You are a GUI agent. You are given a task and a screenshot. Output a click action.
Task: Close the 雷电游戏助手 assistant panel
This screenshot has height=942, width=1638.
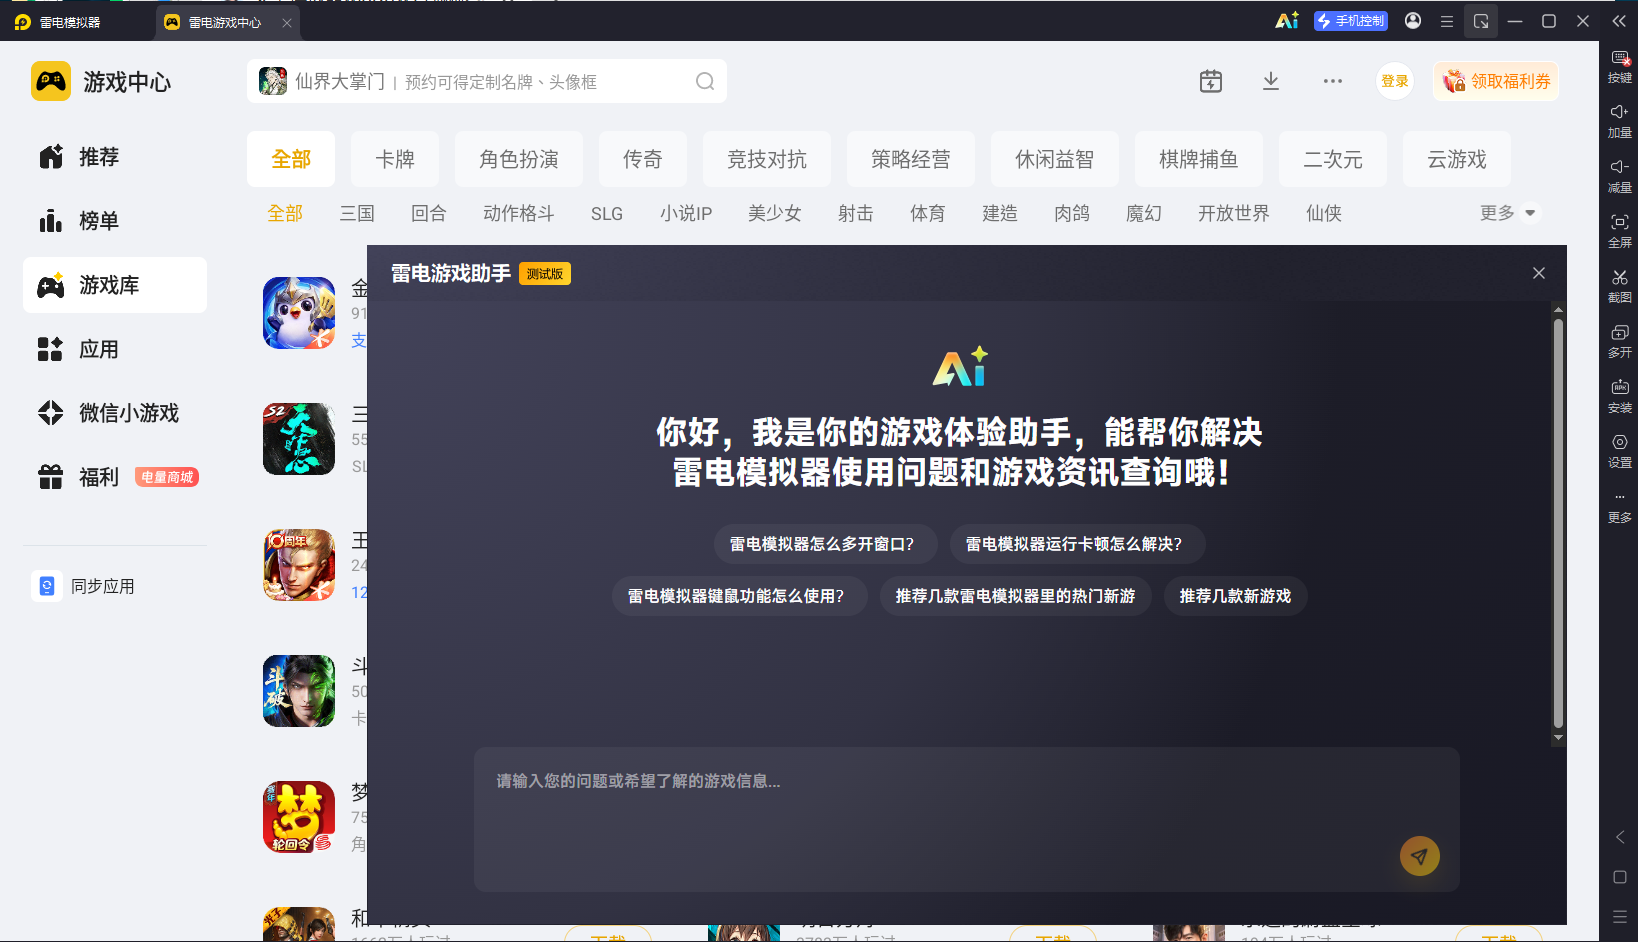(x=1539, y=273)
